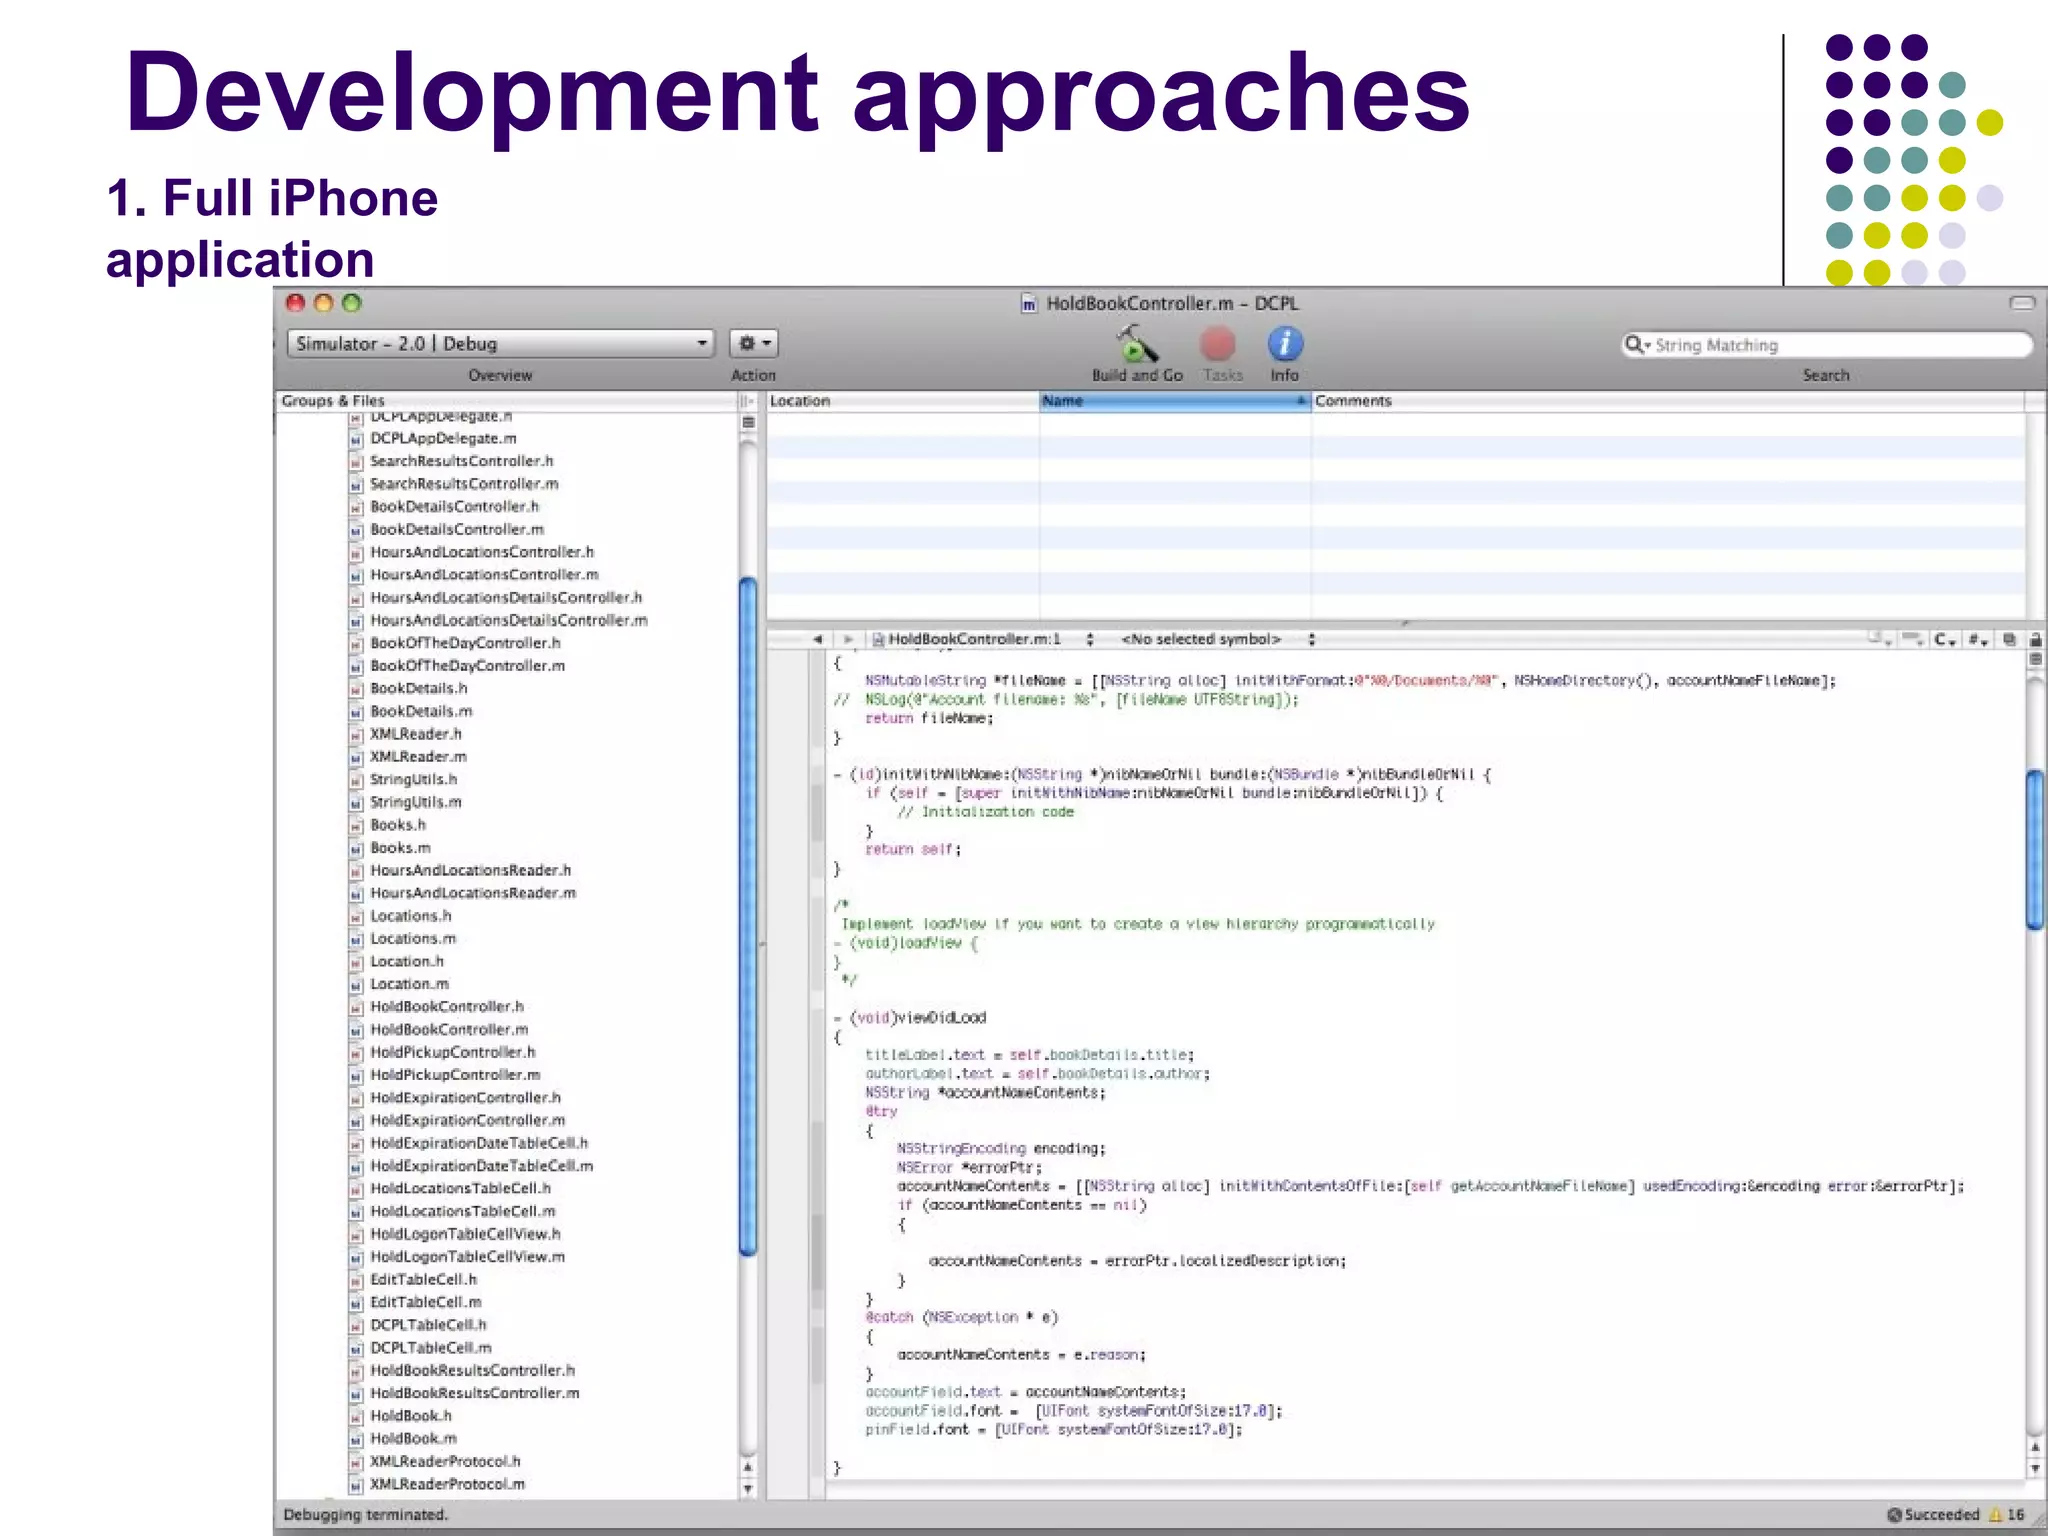Click the toolbar hide pill button in title bar

pos(2022,303)
